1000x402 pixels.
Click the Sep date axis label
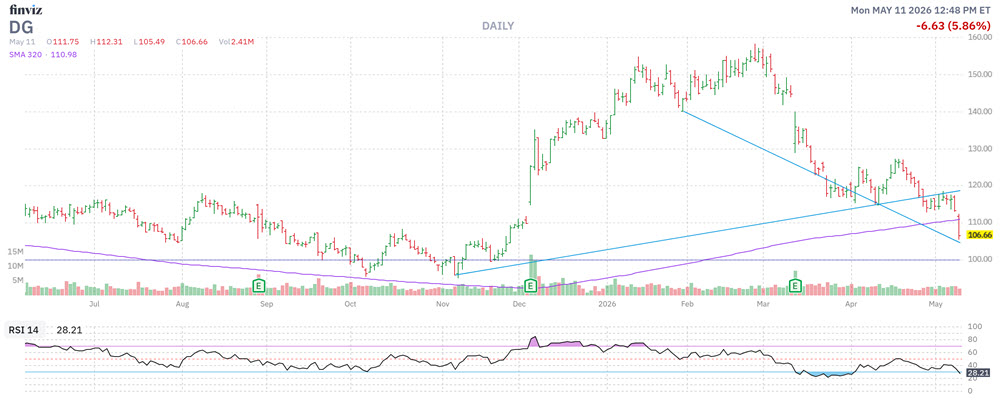pyautogui.click(x=267, y=305)
